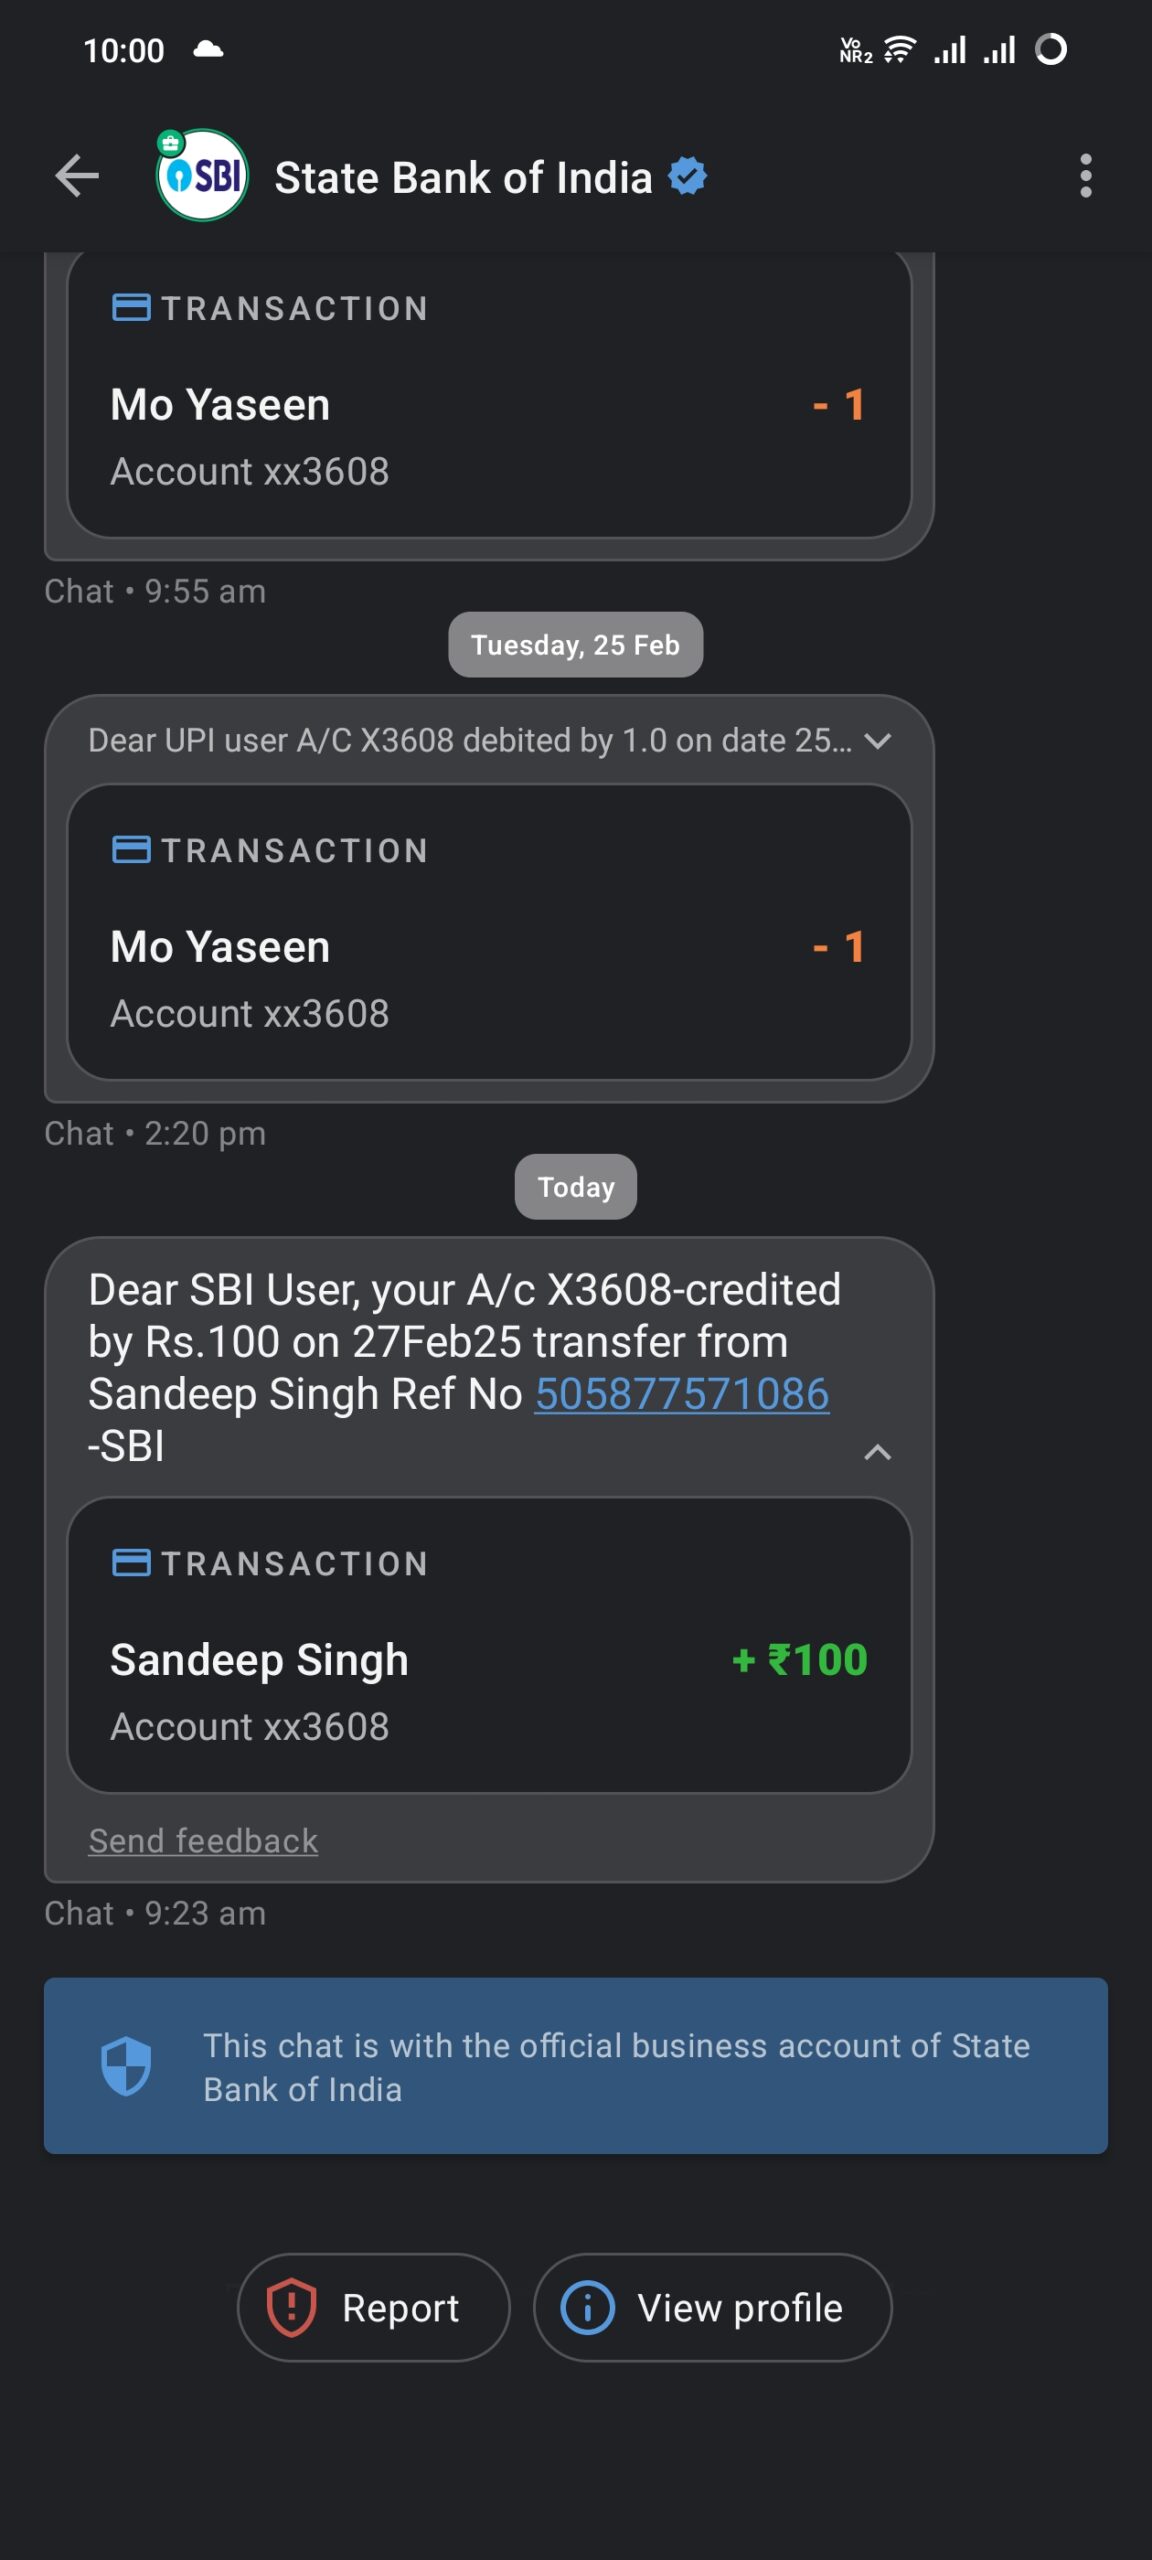
Task: Collapse the Rs.100 credited message
Action: click(x=877, y=1452)
